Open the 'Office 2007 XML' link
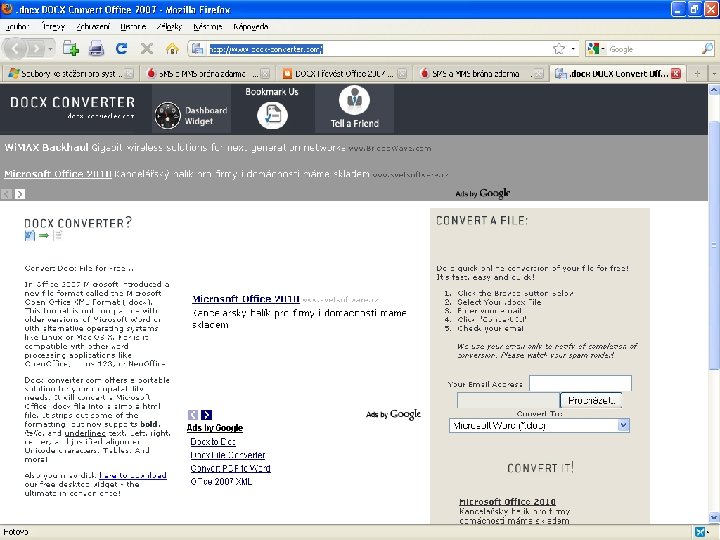 click(221, 482)
